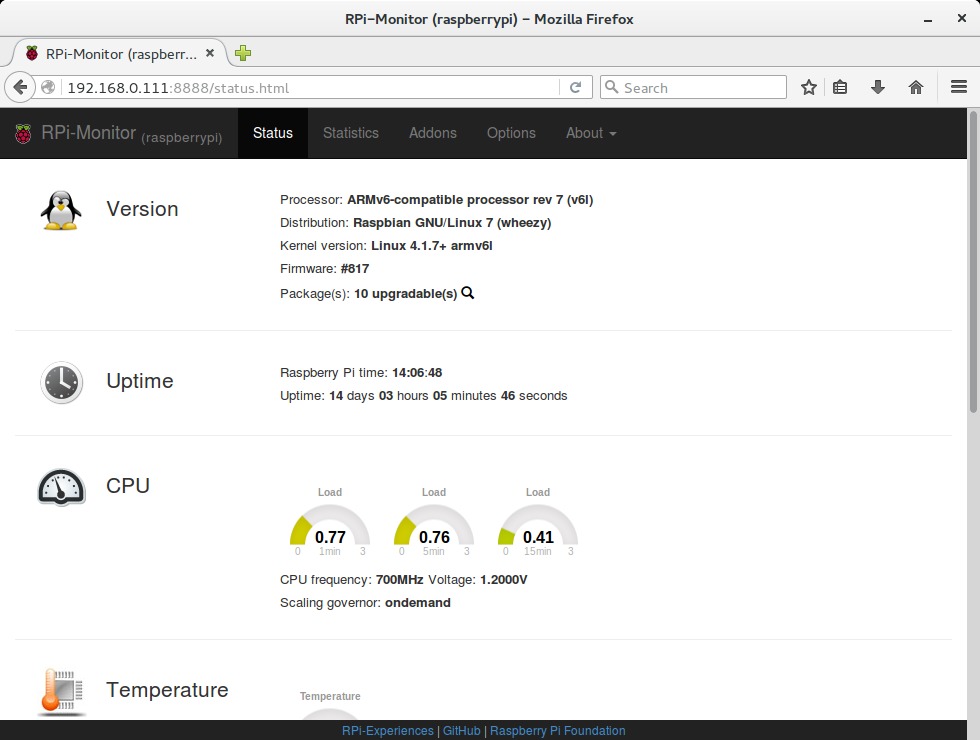Viewport: 980px width, 740px height.
Task: Bookmark this page with the star icon
Action: pos(808,87)
